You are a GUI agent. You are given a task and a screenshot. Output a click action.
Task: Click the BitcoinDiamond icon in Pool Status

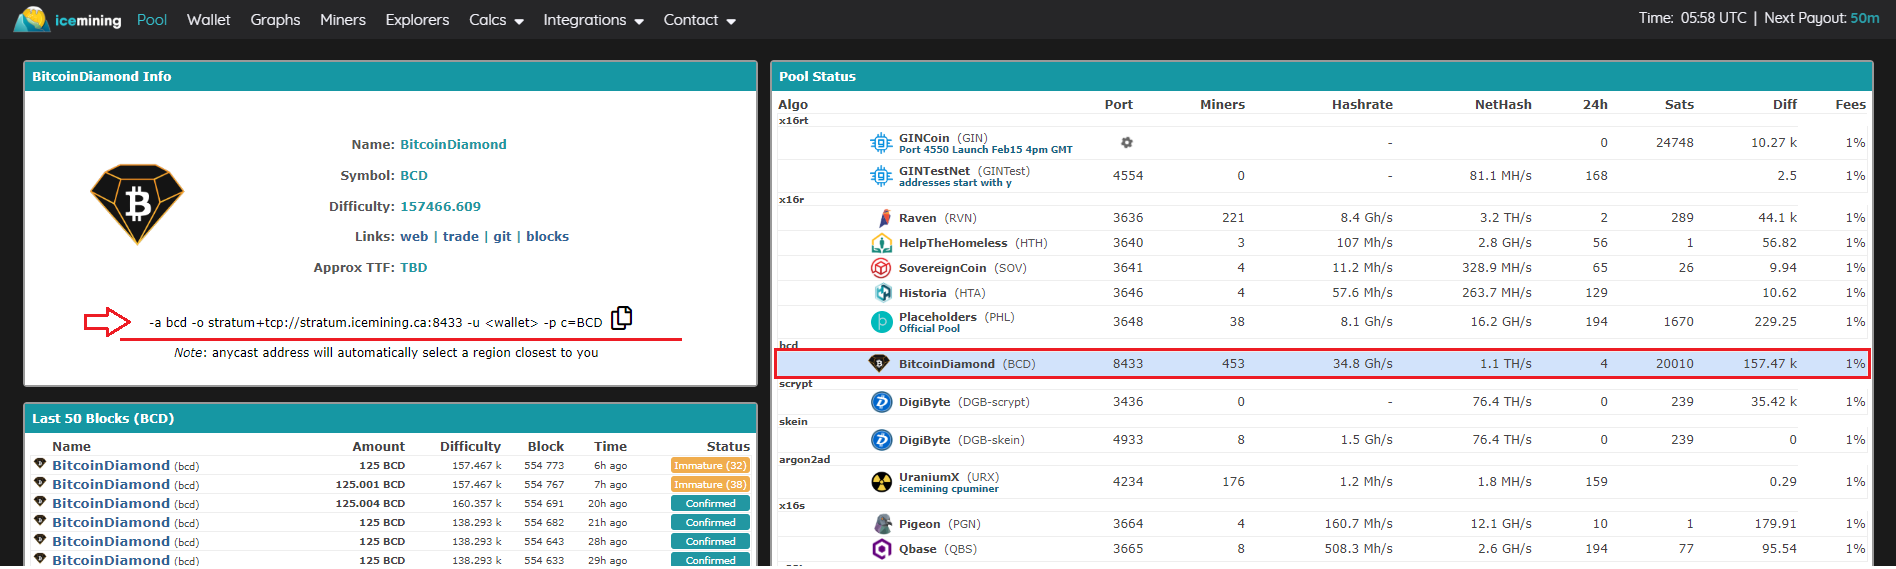pos(879,363)
